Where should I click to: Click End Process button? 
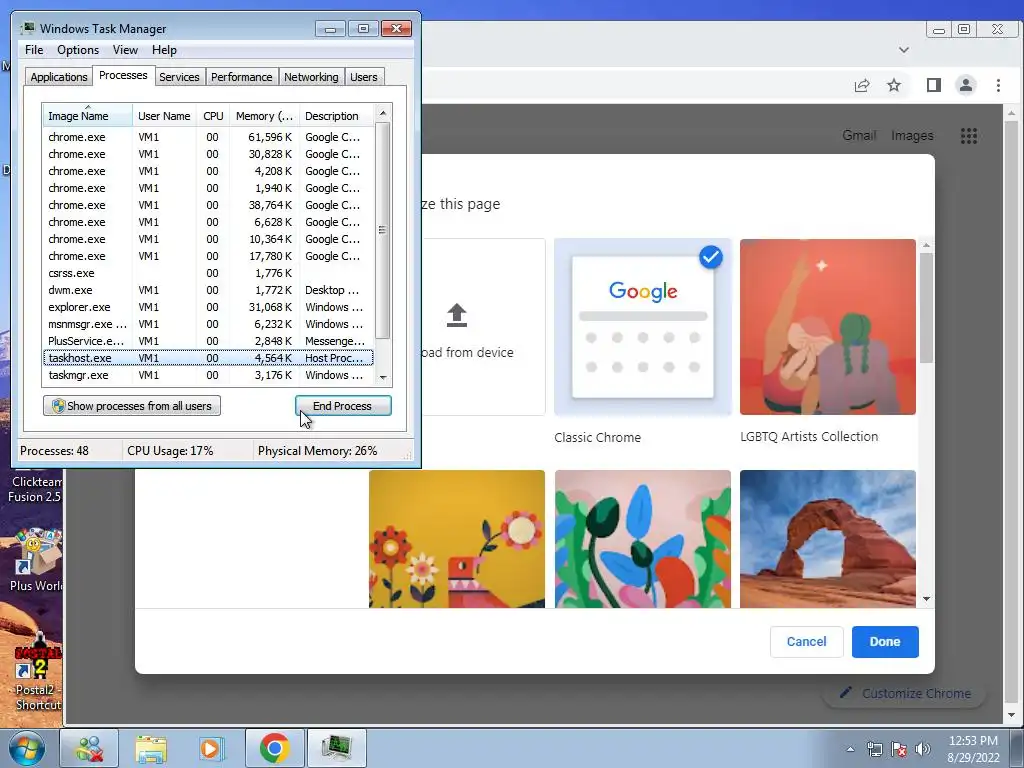tap(343, 406)
